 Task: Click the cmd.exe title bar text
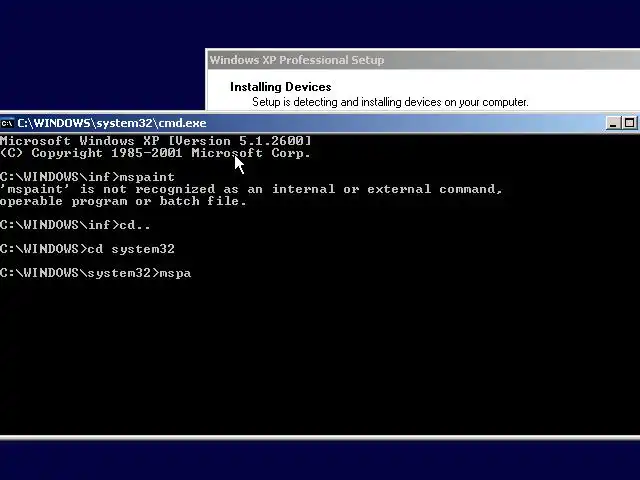[x=112, y=123]
